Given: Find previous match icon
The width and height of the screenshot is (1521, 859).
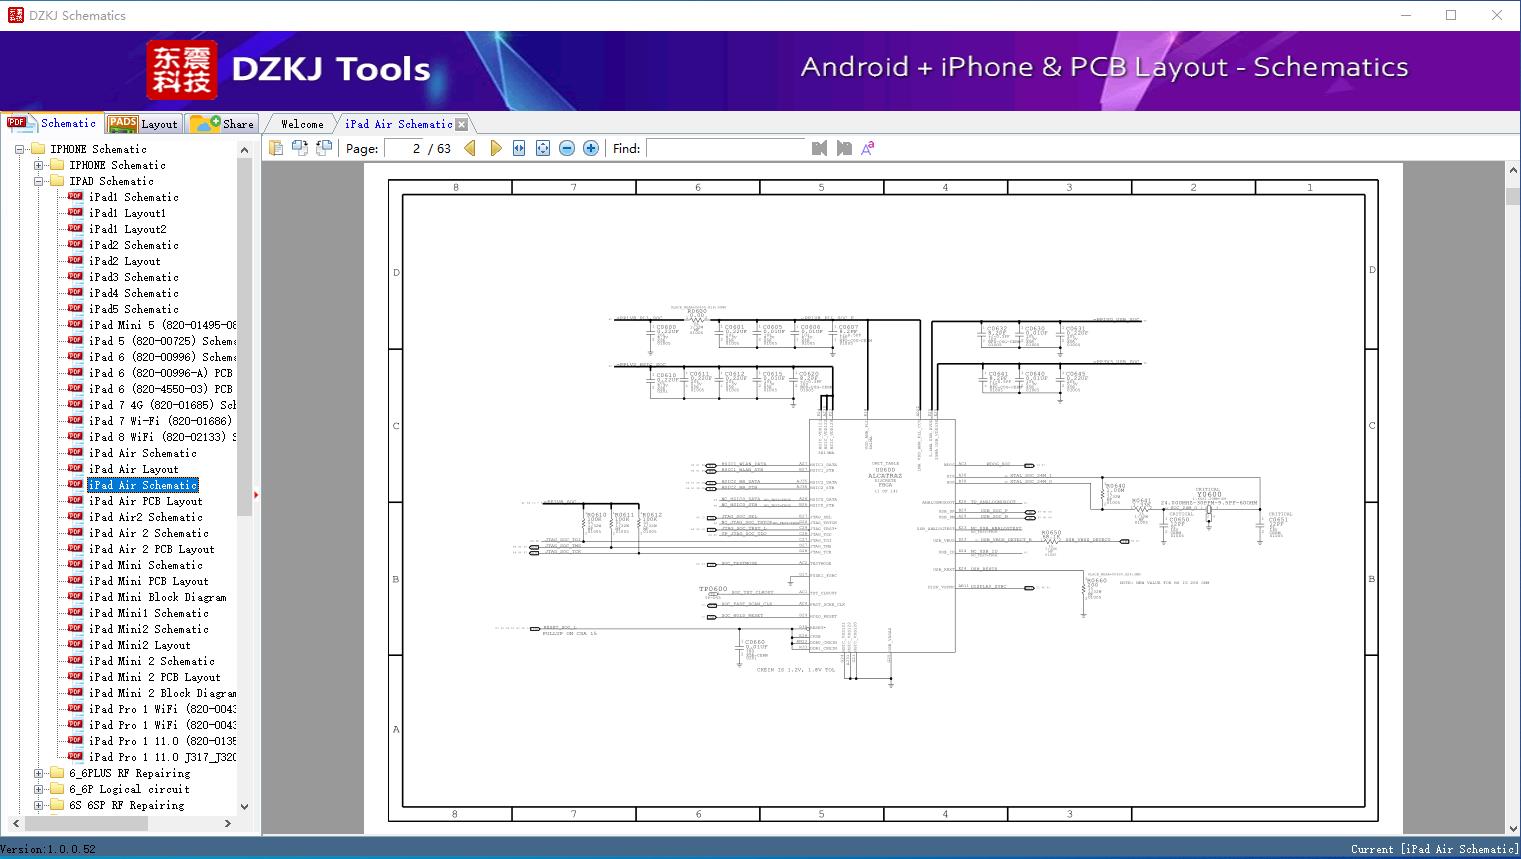Looking at the screenshot, I should click(x=820, y=148).
